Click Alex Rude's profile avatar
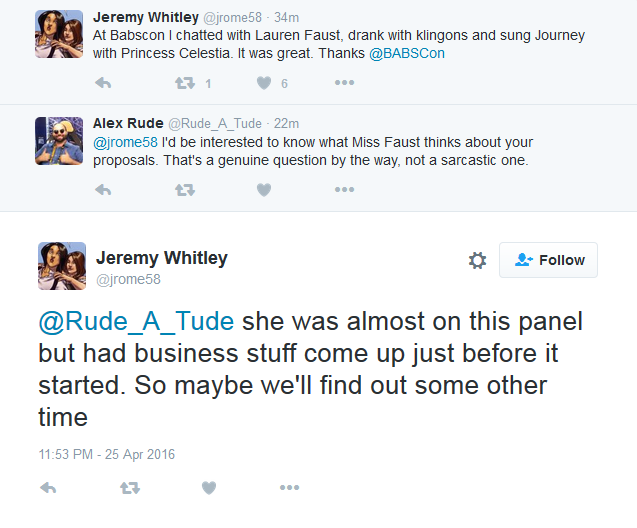Screen dimensions: 637x528 tap(56, 139)
